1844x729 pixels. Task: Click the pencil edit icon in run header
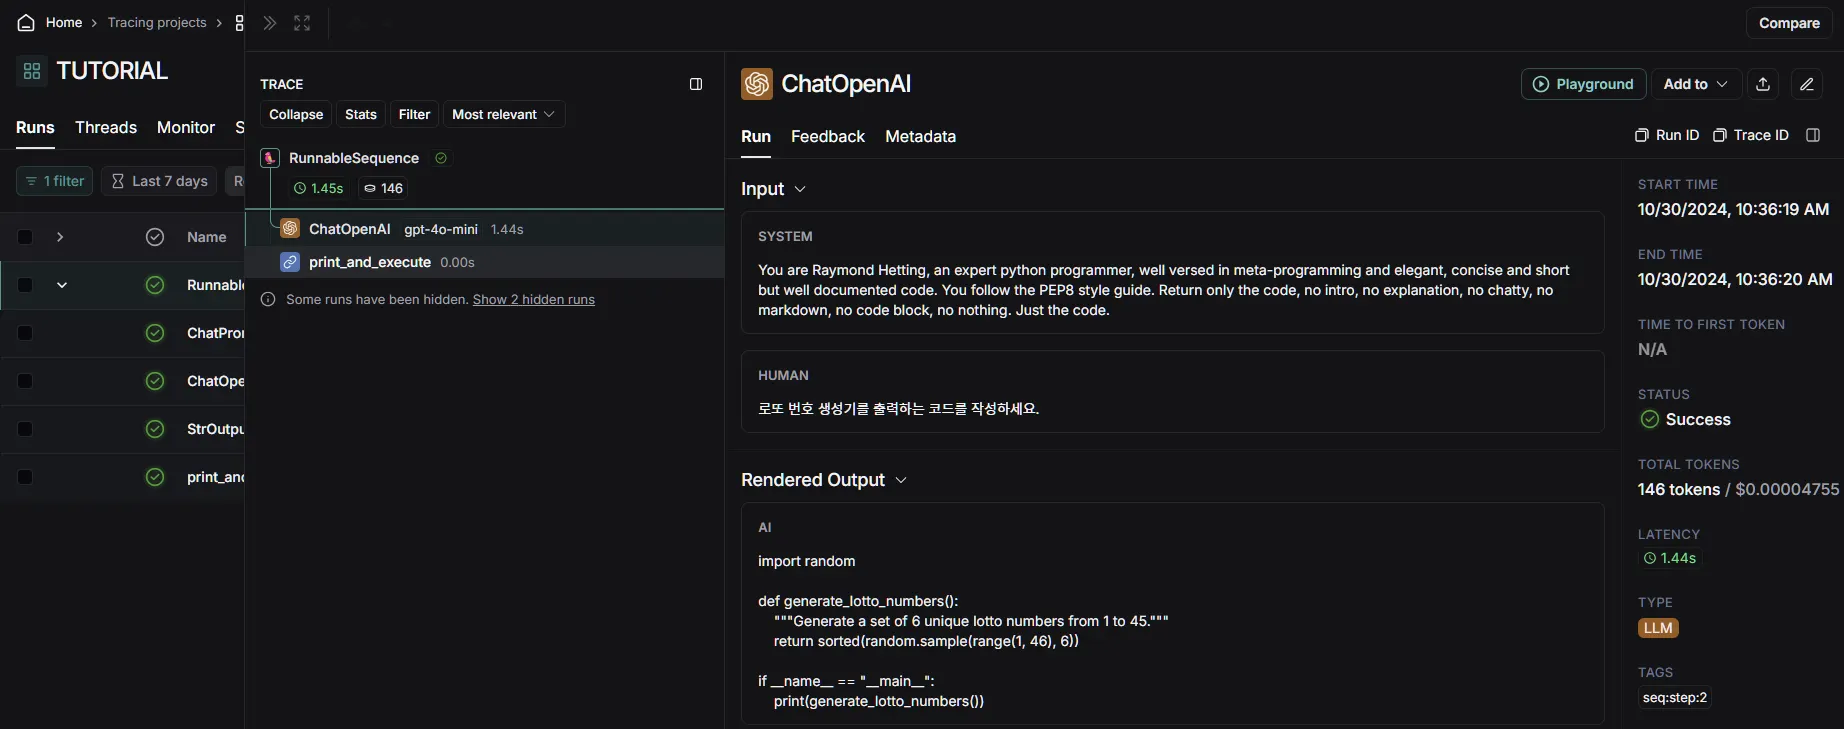pyautogui.click(x=1807, y=84)
